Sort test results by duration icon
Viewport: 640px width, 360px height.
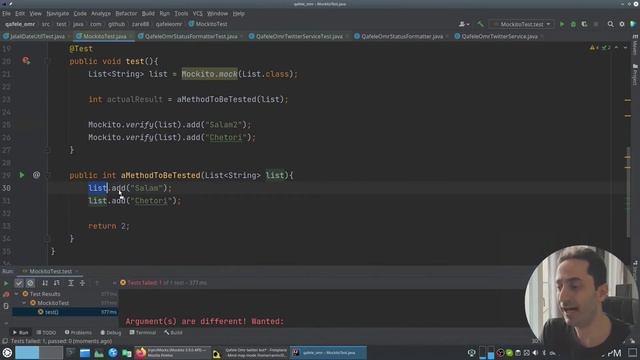click(56, 283)
